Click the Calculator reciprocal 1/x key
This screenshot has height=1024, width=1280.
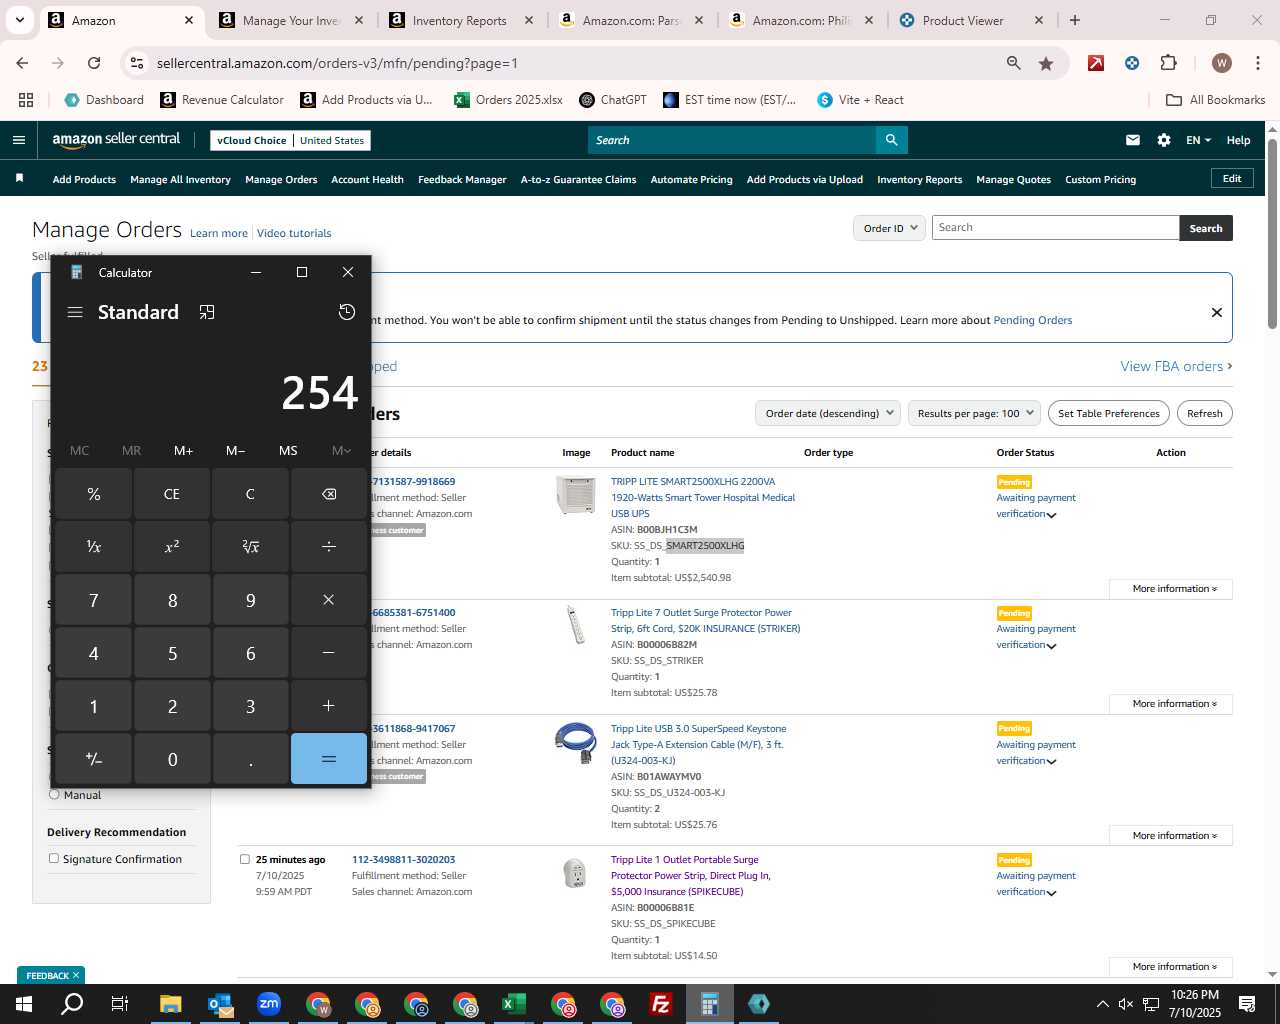[x=94, y=546]
